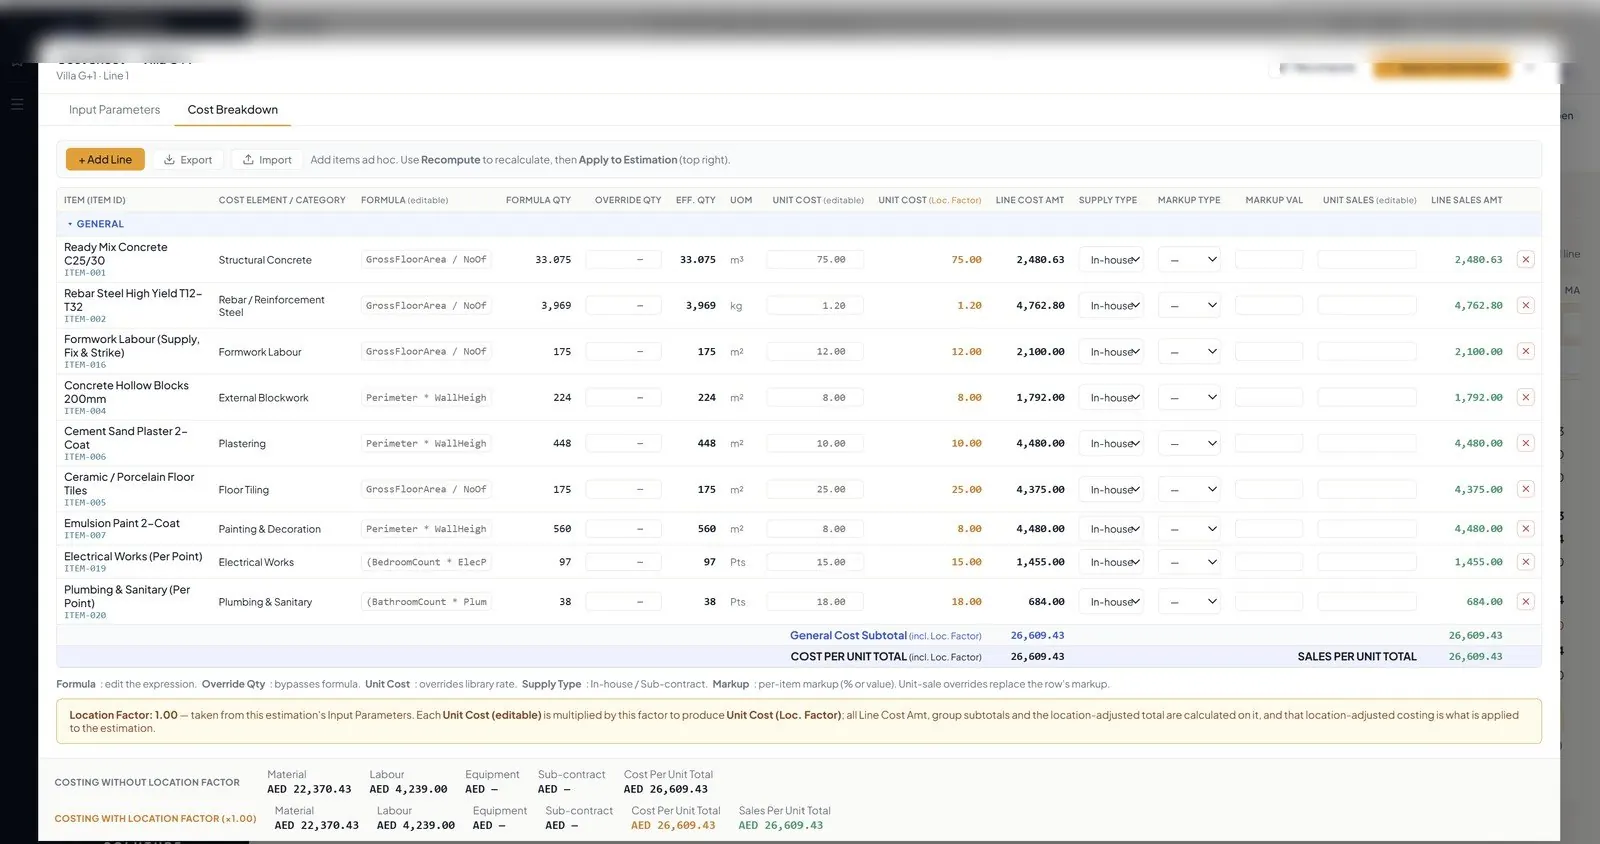Delete the Ready Mix Concrete C25/30 row
Viewport: 1600px width, 844px height.
[x=1525, y=259]
